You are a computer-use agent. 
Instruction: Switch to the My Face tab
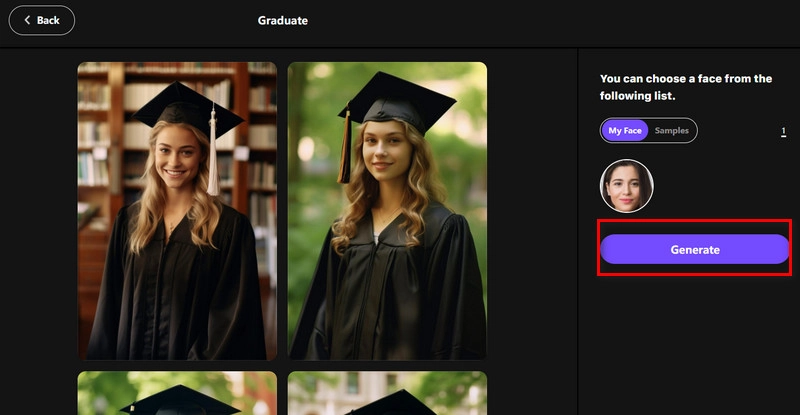[624, 131]
